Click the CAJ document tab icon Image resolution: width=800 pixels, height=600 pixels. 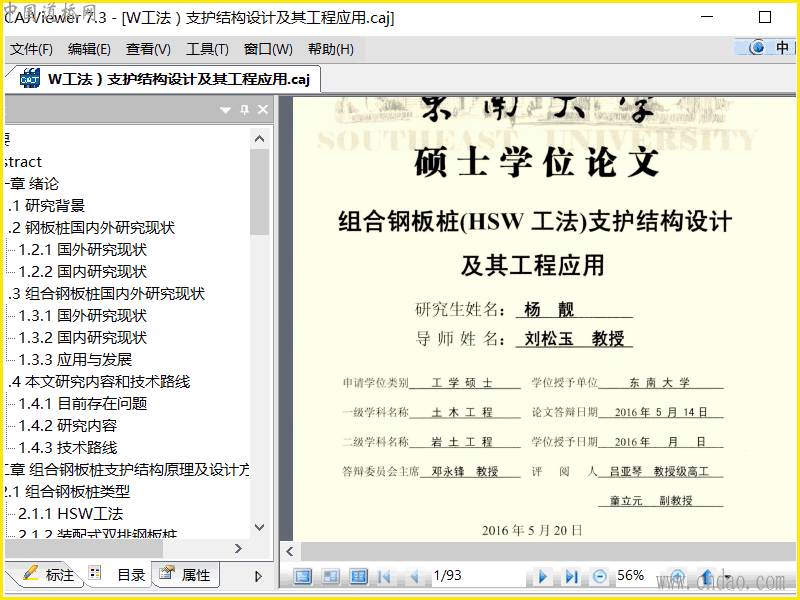(x=30, y=79)
